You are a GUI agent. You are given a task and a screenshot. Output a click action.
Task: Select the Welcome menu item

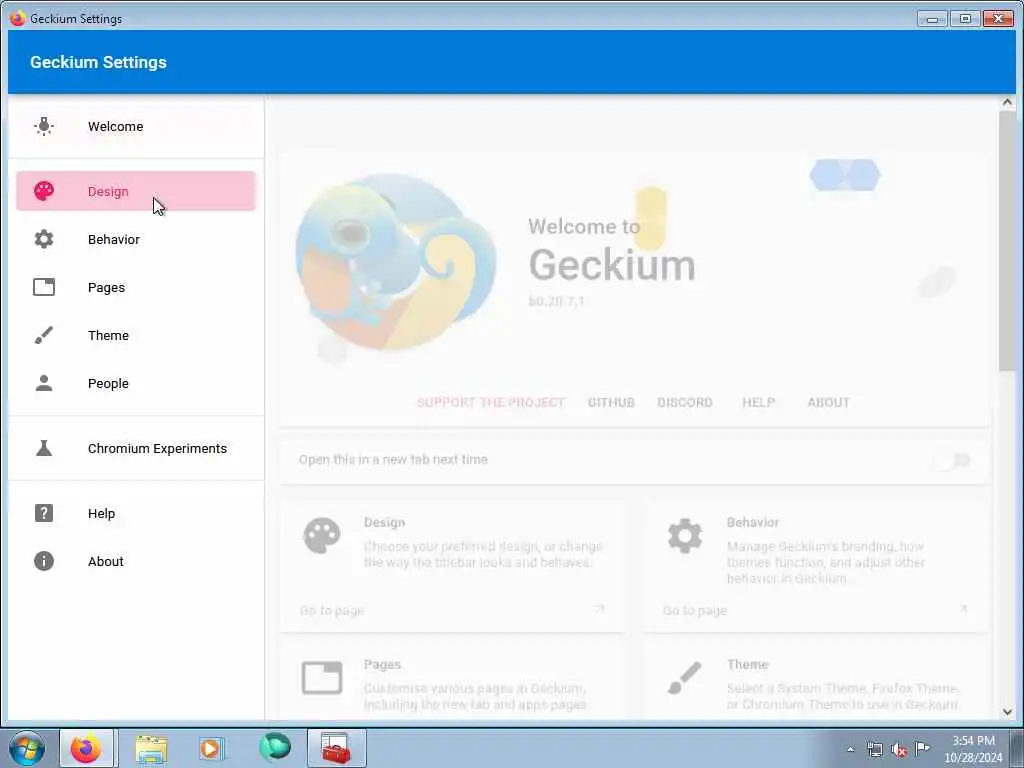pyautogui.click(x=136, y=126)
